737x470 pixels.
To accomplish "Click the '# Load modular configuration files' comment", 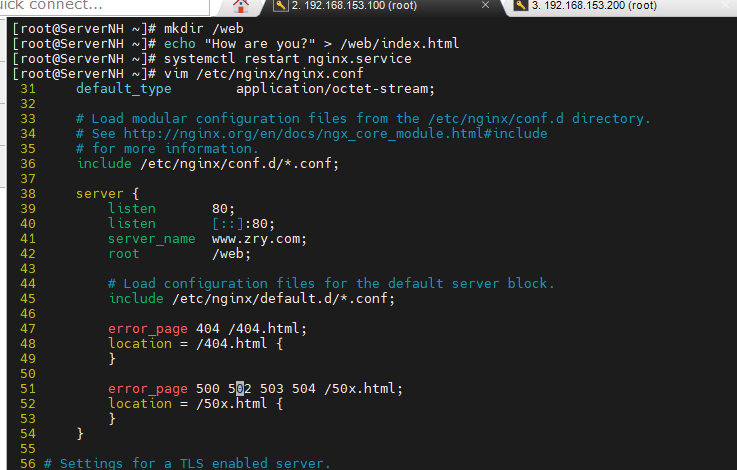I will [363, 119].
